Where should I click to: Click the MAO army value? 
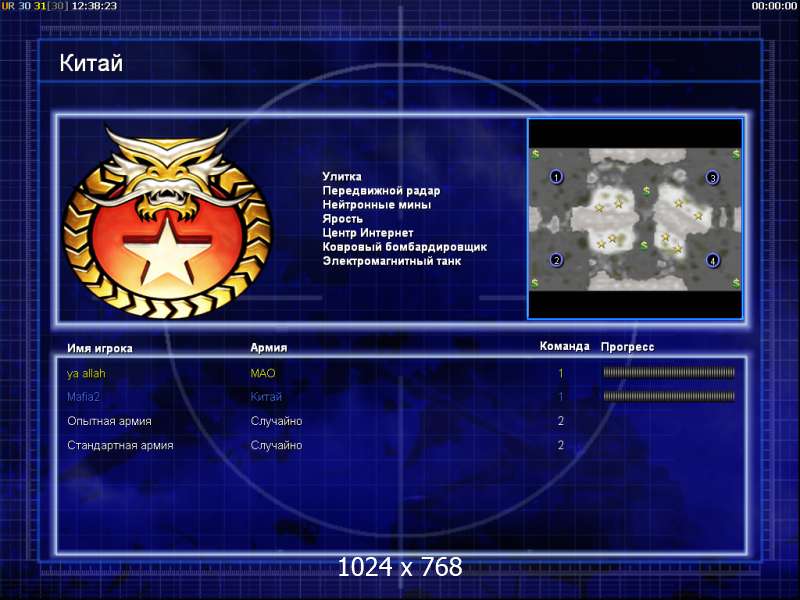263,373
